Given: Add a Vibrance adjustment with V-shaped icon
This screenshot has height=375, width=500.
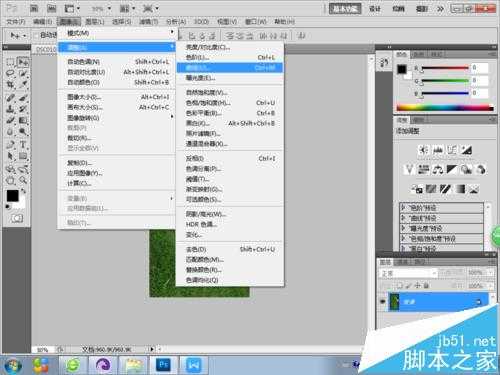Looking at the screenshot, I should [409, 170].
